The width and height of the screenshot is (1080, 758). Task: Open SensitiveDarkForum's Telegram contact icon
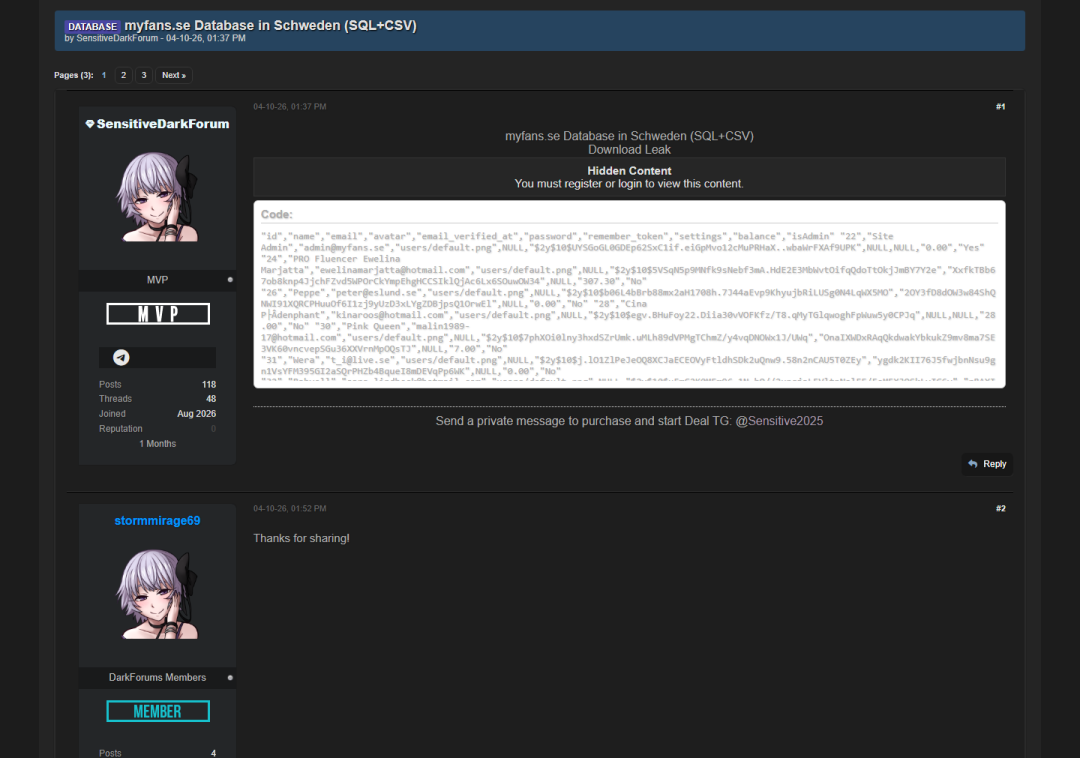pos(121,357)
